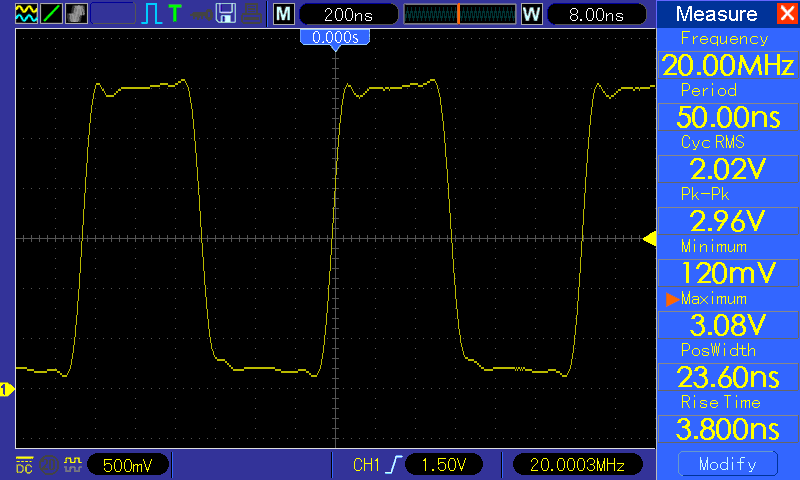
Task: Click the waveform memory position bar
Action: (460, 14)
